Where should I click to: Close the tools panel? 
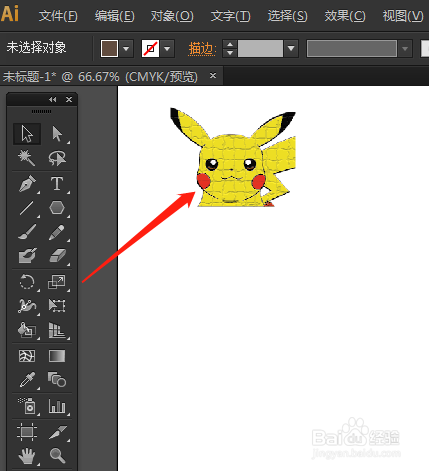click(x=69, y=99)
